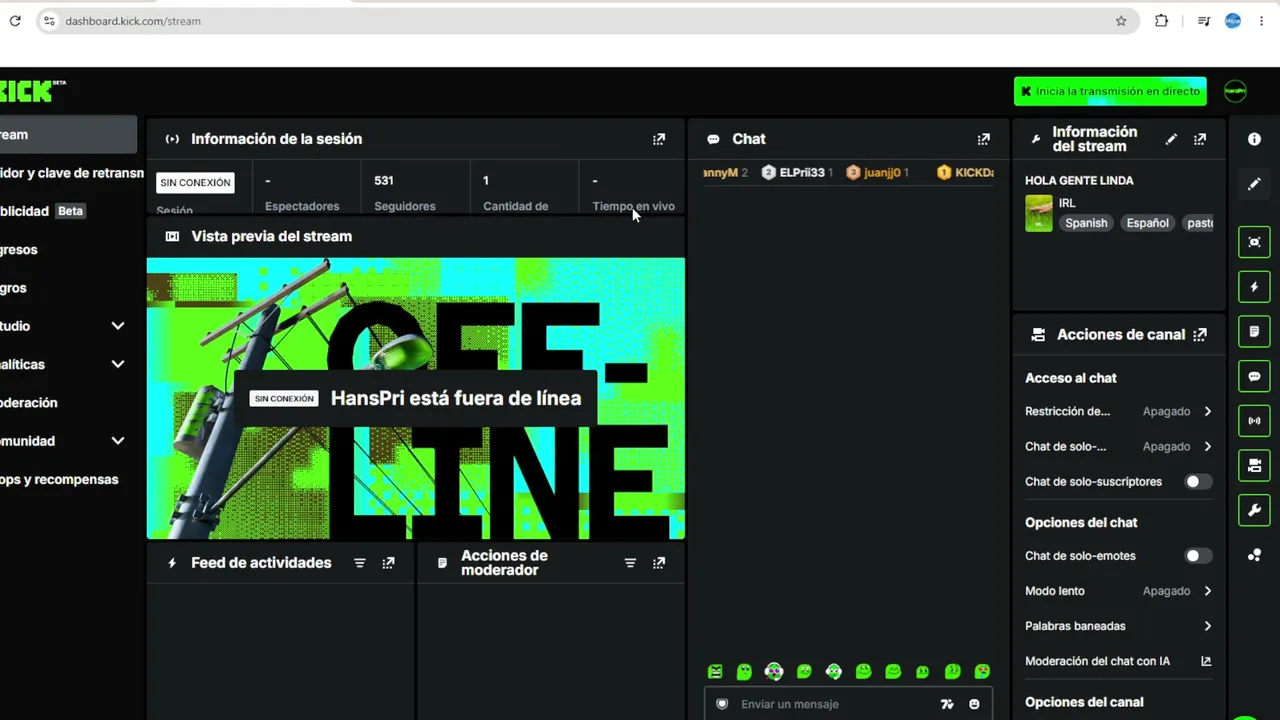The image size is (1280, 720).
Task: Open the Chrome profile avatar
Action: 1233,21
